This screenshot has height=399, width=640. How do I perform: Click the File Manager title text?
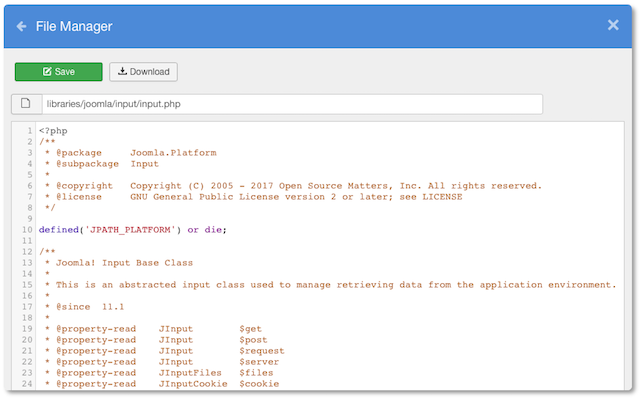74,27
